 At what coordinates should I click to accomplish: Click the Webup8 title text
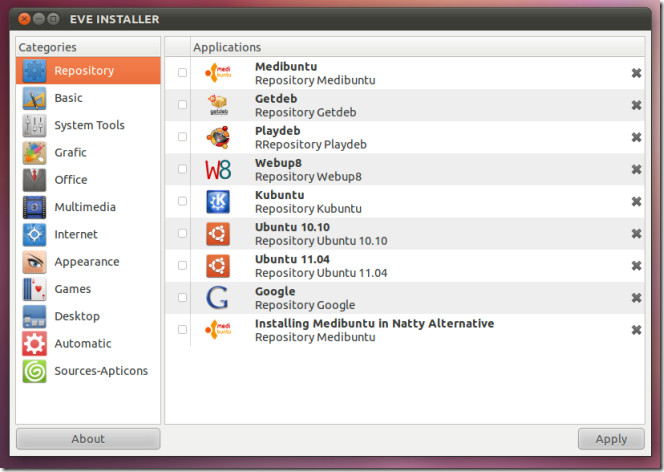click(x=278, y=163)
